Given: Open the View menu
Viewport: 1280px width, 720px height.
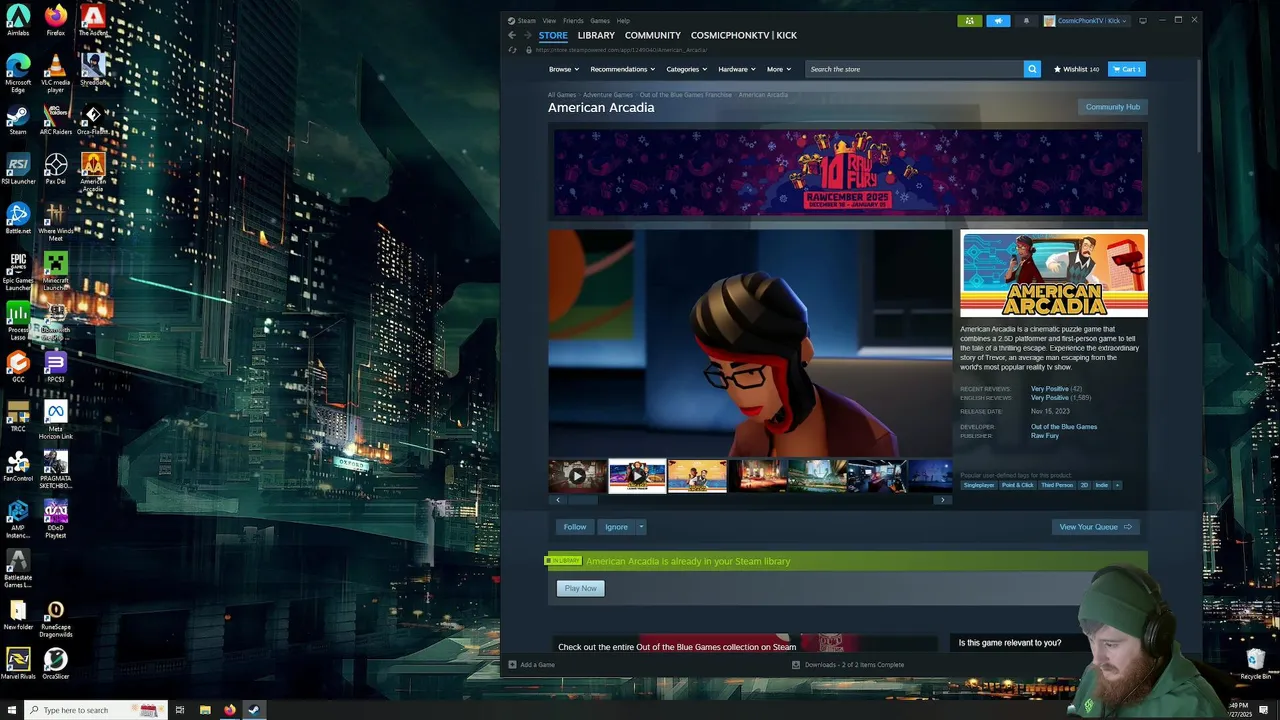Looking at the screenshot, I should (549, 20).
